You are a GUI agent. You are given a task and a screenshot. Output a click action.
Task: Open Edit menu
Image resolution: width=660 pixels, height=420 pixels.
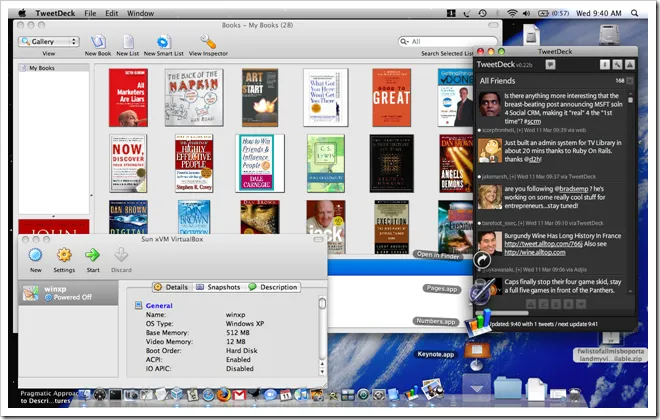[112, 13]
